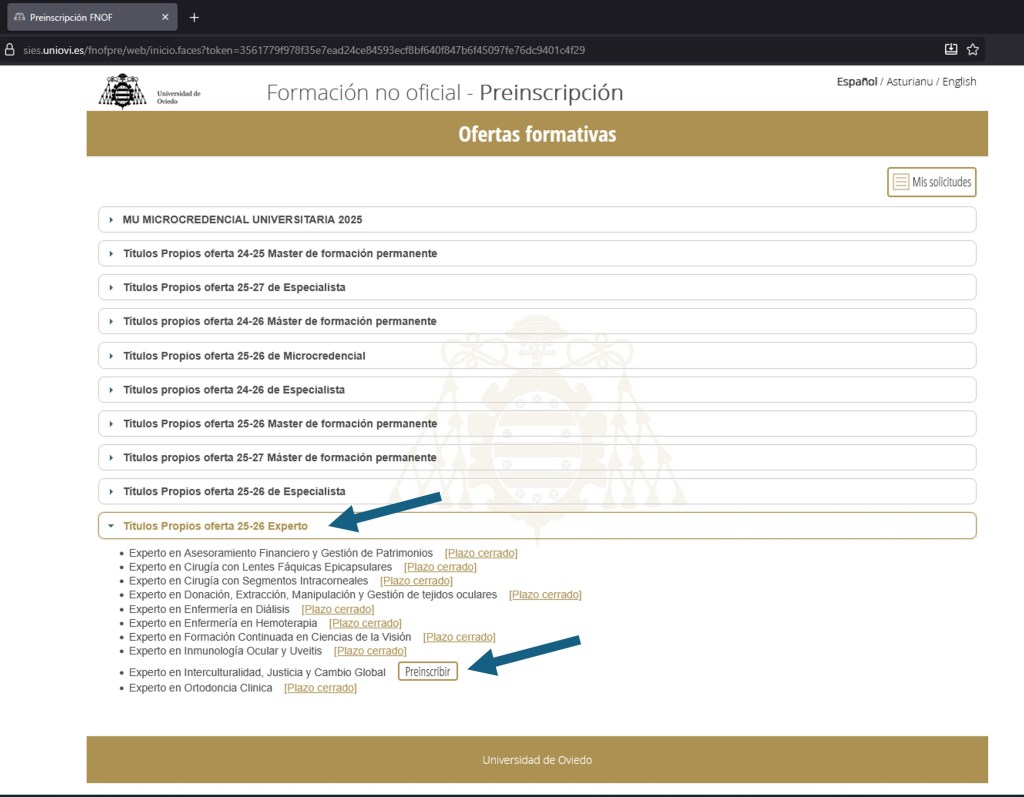
Task: Click Plazo cerrado link for Enfermería en Diálisis
Action: click(337, 609)
